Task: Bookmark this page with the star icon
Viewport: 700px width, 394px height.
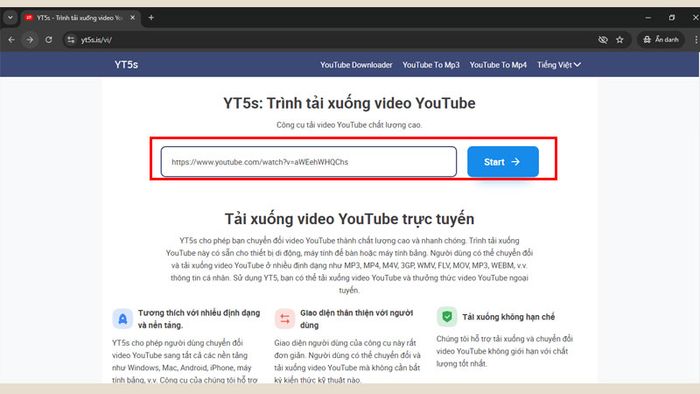Action: [x=620, y=40]
